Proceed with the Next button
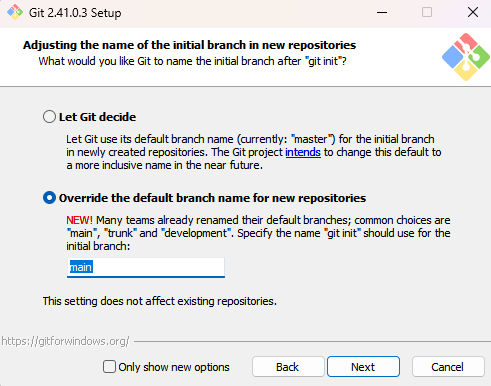The height and width of the screenshot is (386, 491). coord(363,367)
